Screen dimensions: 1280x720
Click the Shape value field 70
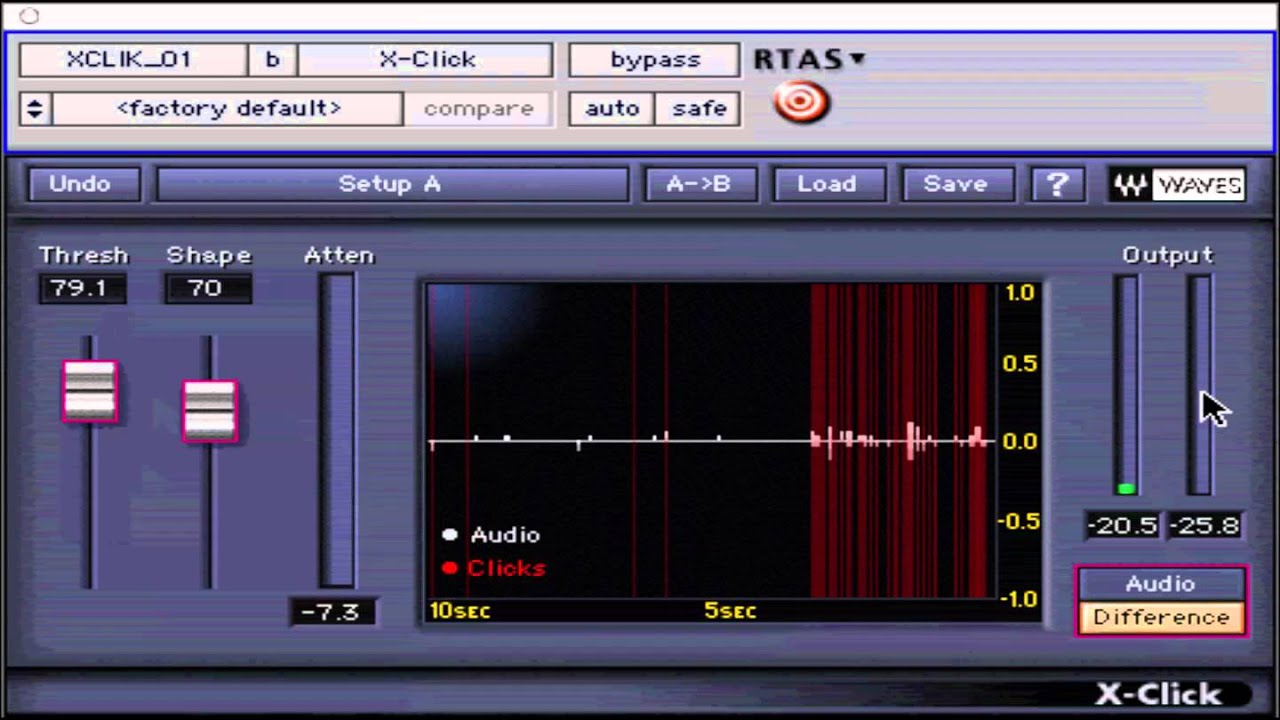click(x=208, y=289)
